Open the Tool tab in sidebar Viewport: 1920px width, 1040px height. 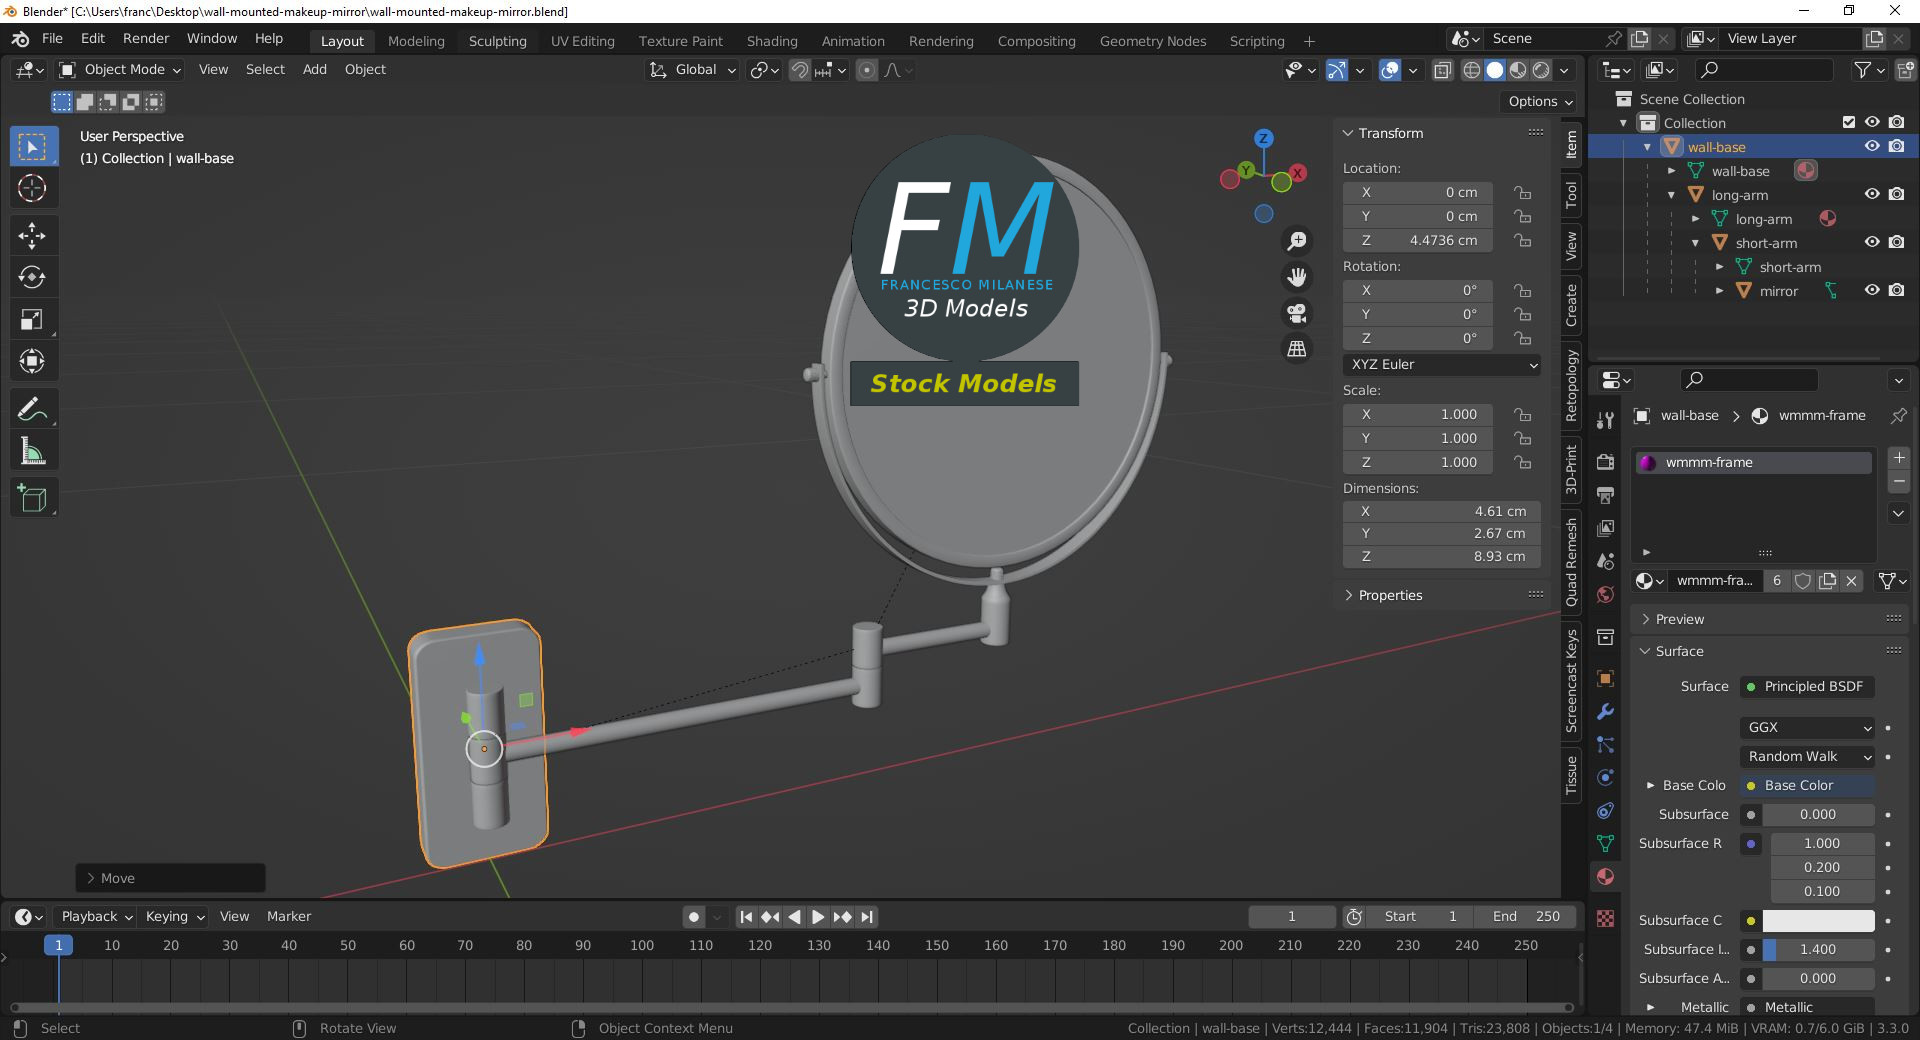1572,194
